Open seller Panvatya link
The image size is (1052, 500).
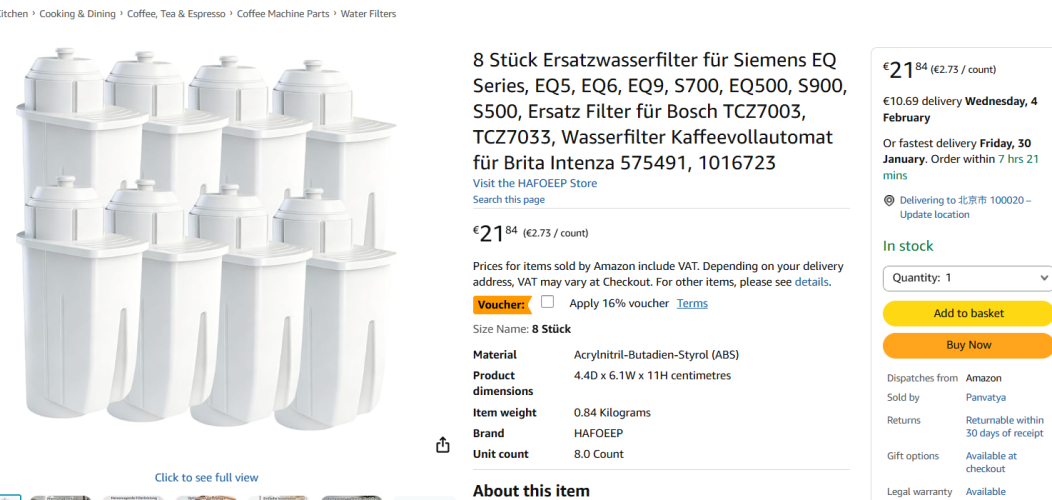tap(985, 397)
